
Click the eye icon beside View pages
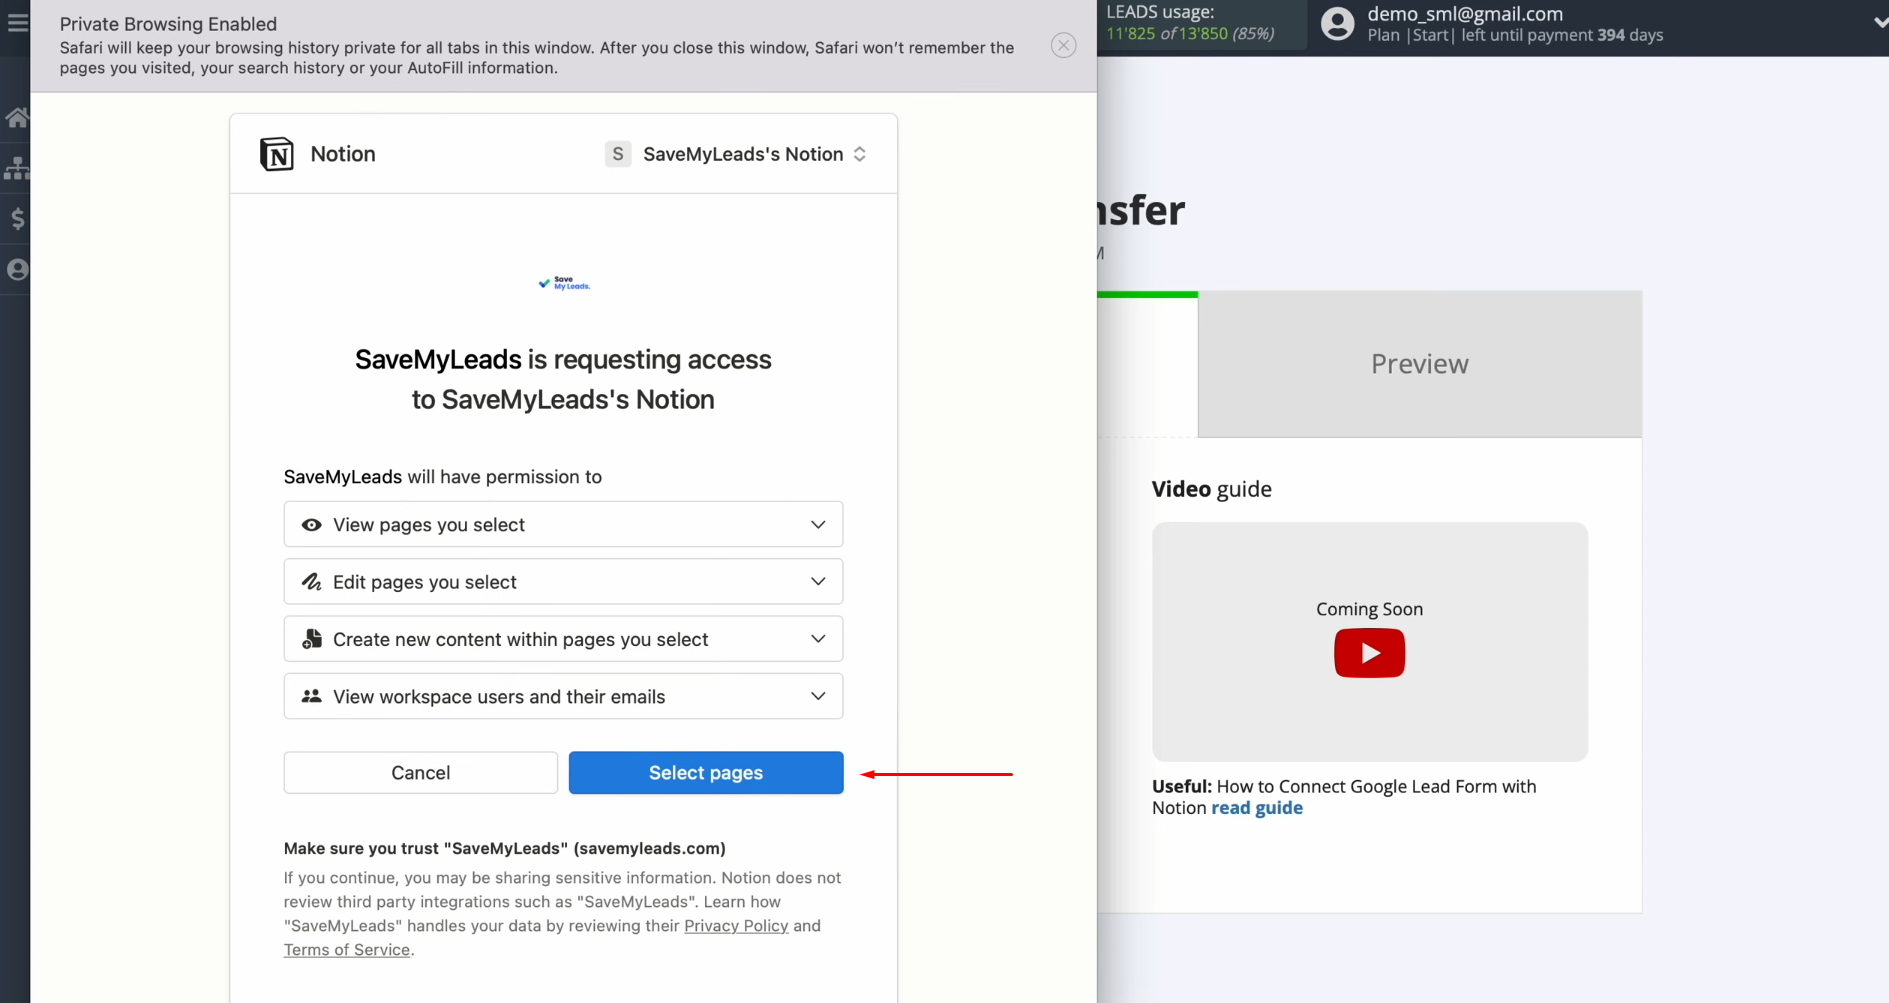(312, 525)
